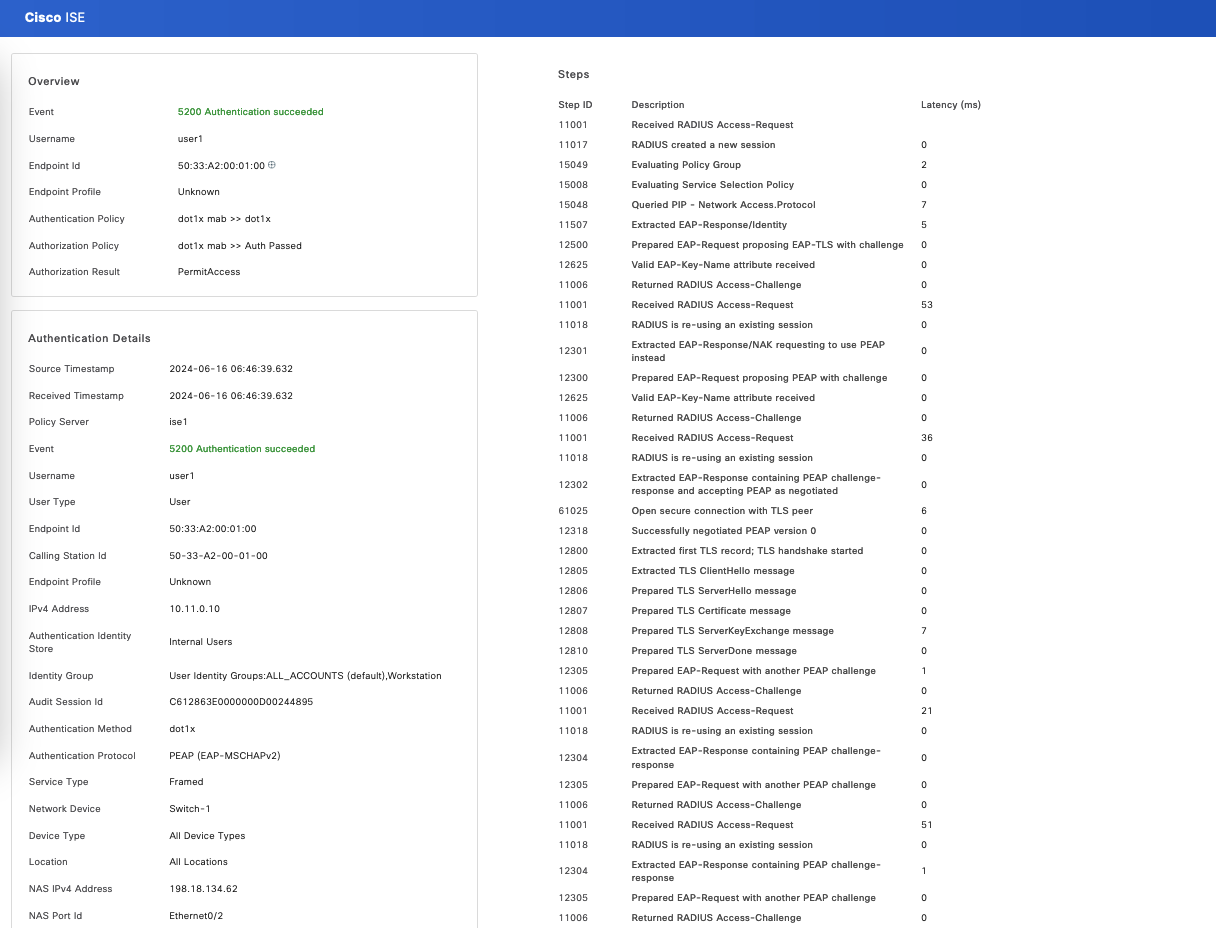Click the Latency (ms) column header

point(950,105)
